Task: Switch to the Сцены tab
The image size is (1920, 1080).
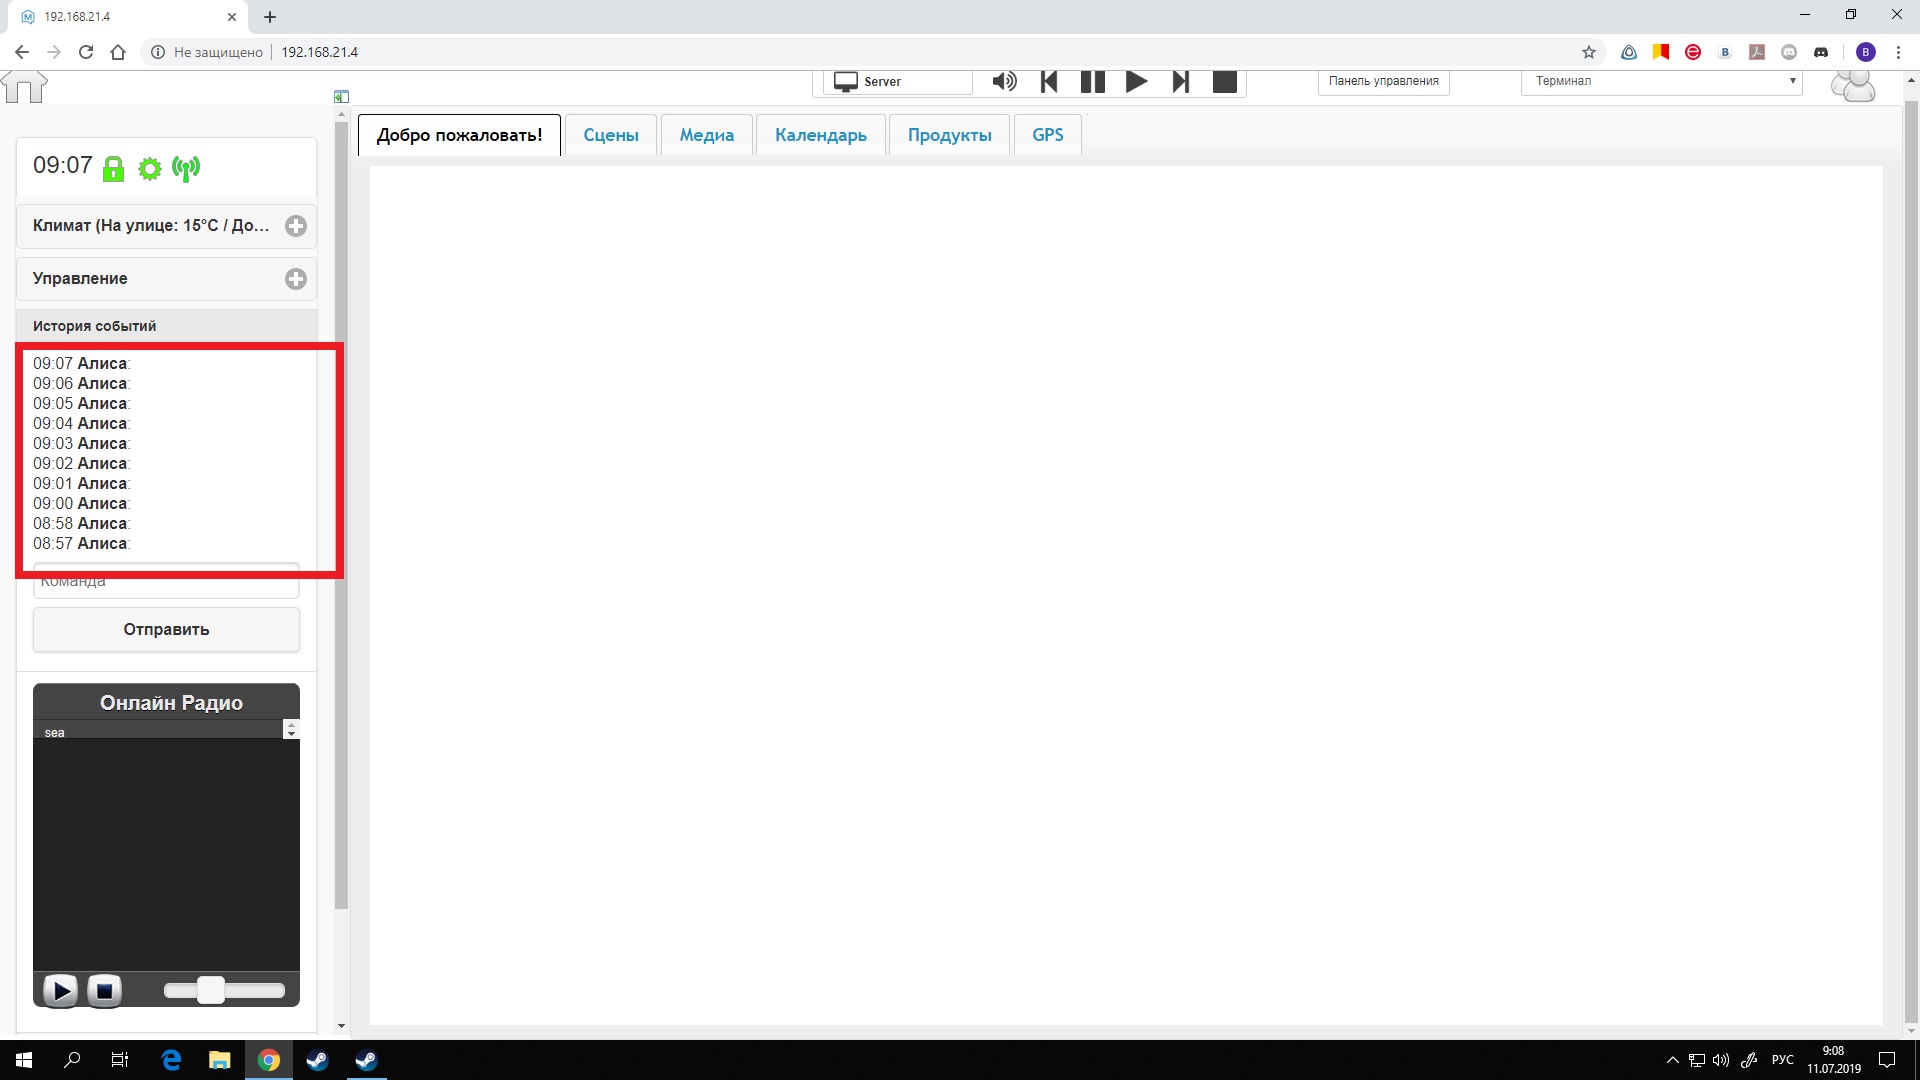Action: point(611,135)
